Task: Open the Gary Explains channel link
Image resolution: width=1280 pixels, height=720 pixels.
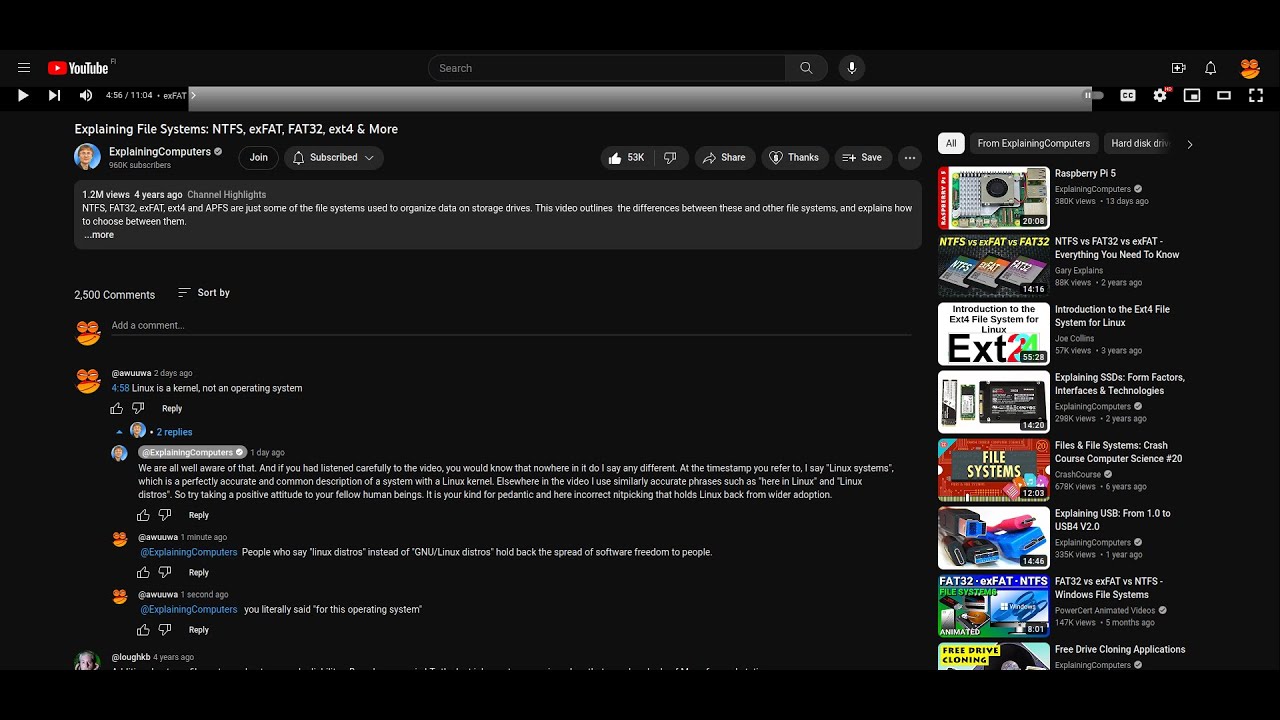Action: tap(1079, 270)
